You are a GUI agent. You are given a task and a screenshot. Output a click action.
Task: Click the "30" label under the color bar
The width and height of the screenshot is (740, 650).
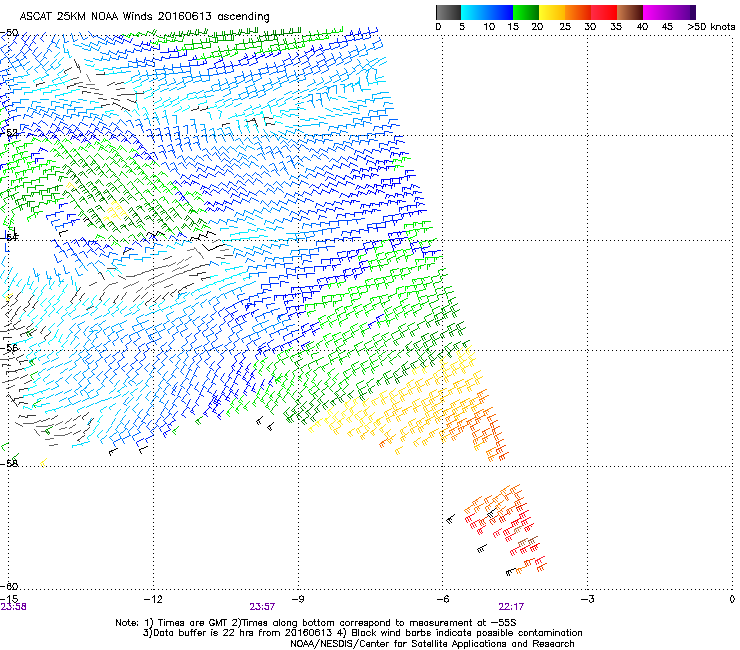pos(590,27)
